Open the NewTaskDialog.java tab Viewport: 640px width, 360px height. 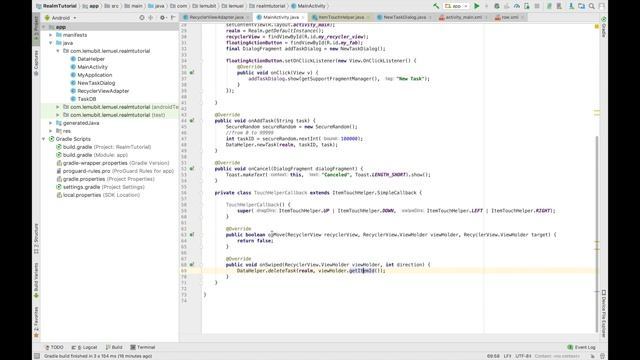(404, 17)
